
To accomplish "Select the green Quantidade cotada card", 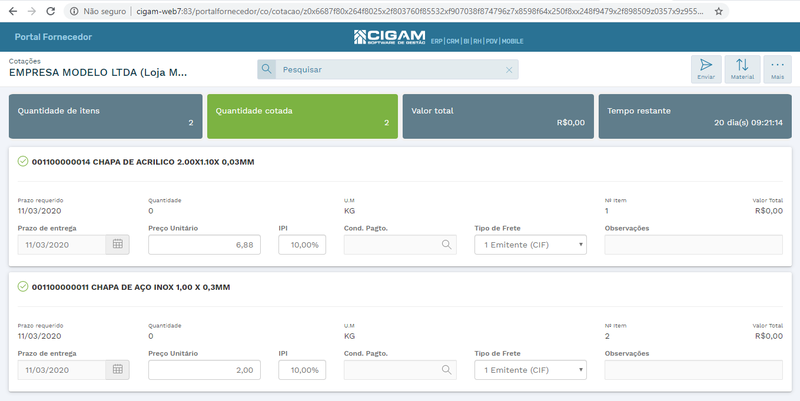I will pyautogui.click(x=303, y=116).
